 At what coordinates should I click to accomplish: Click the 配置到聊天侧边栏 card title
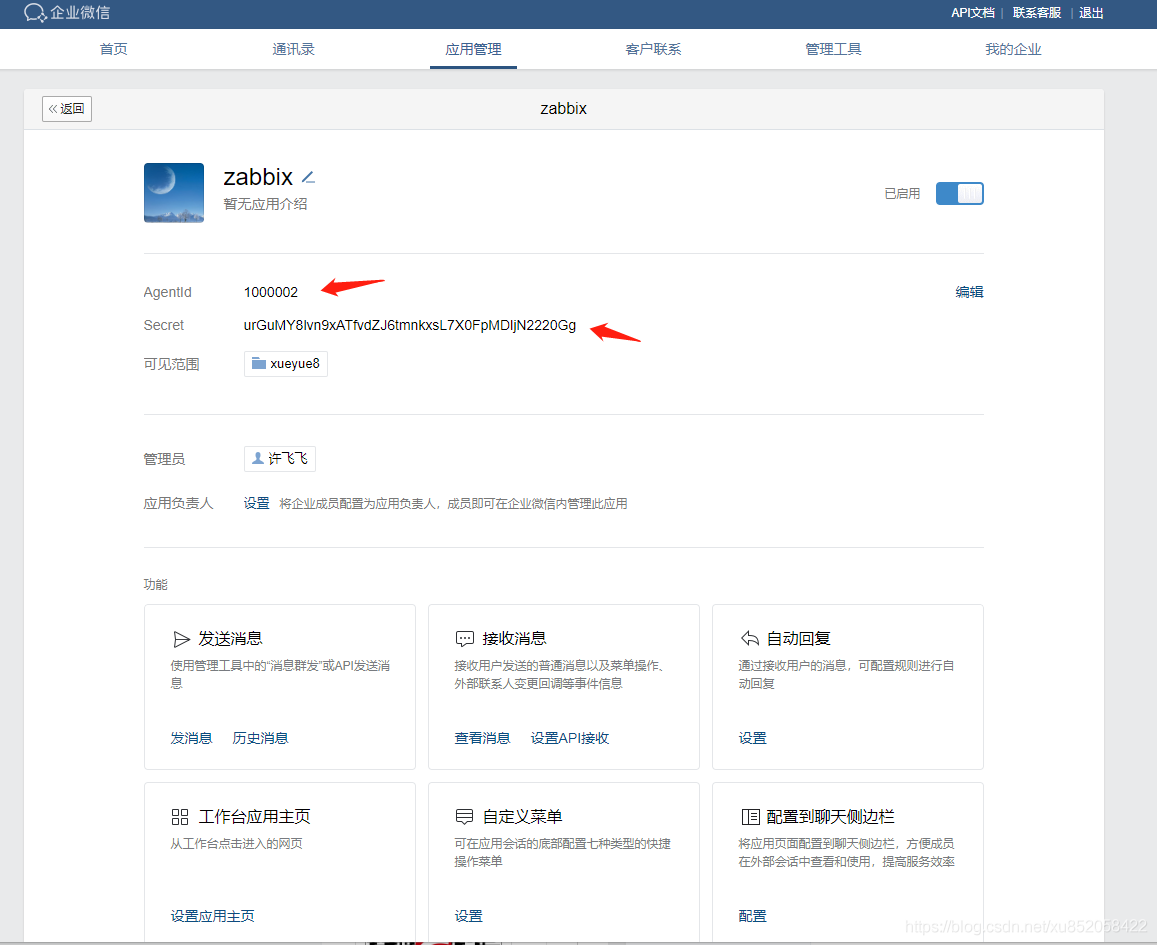pyautogui.click(x=830, y=817)
